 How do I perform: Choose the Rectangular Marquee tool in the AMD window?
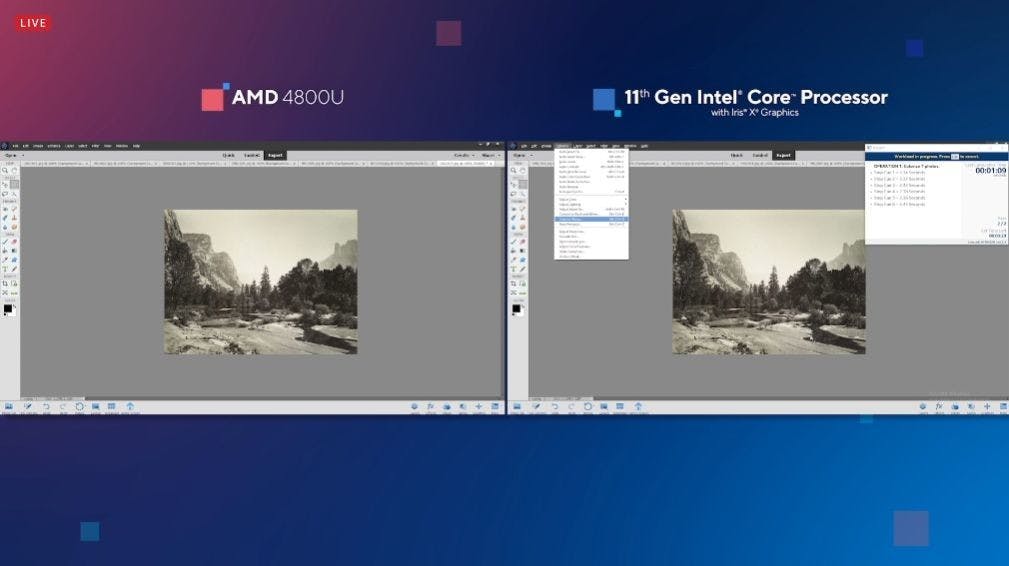(14, 185)
